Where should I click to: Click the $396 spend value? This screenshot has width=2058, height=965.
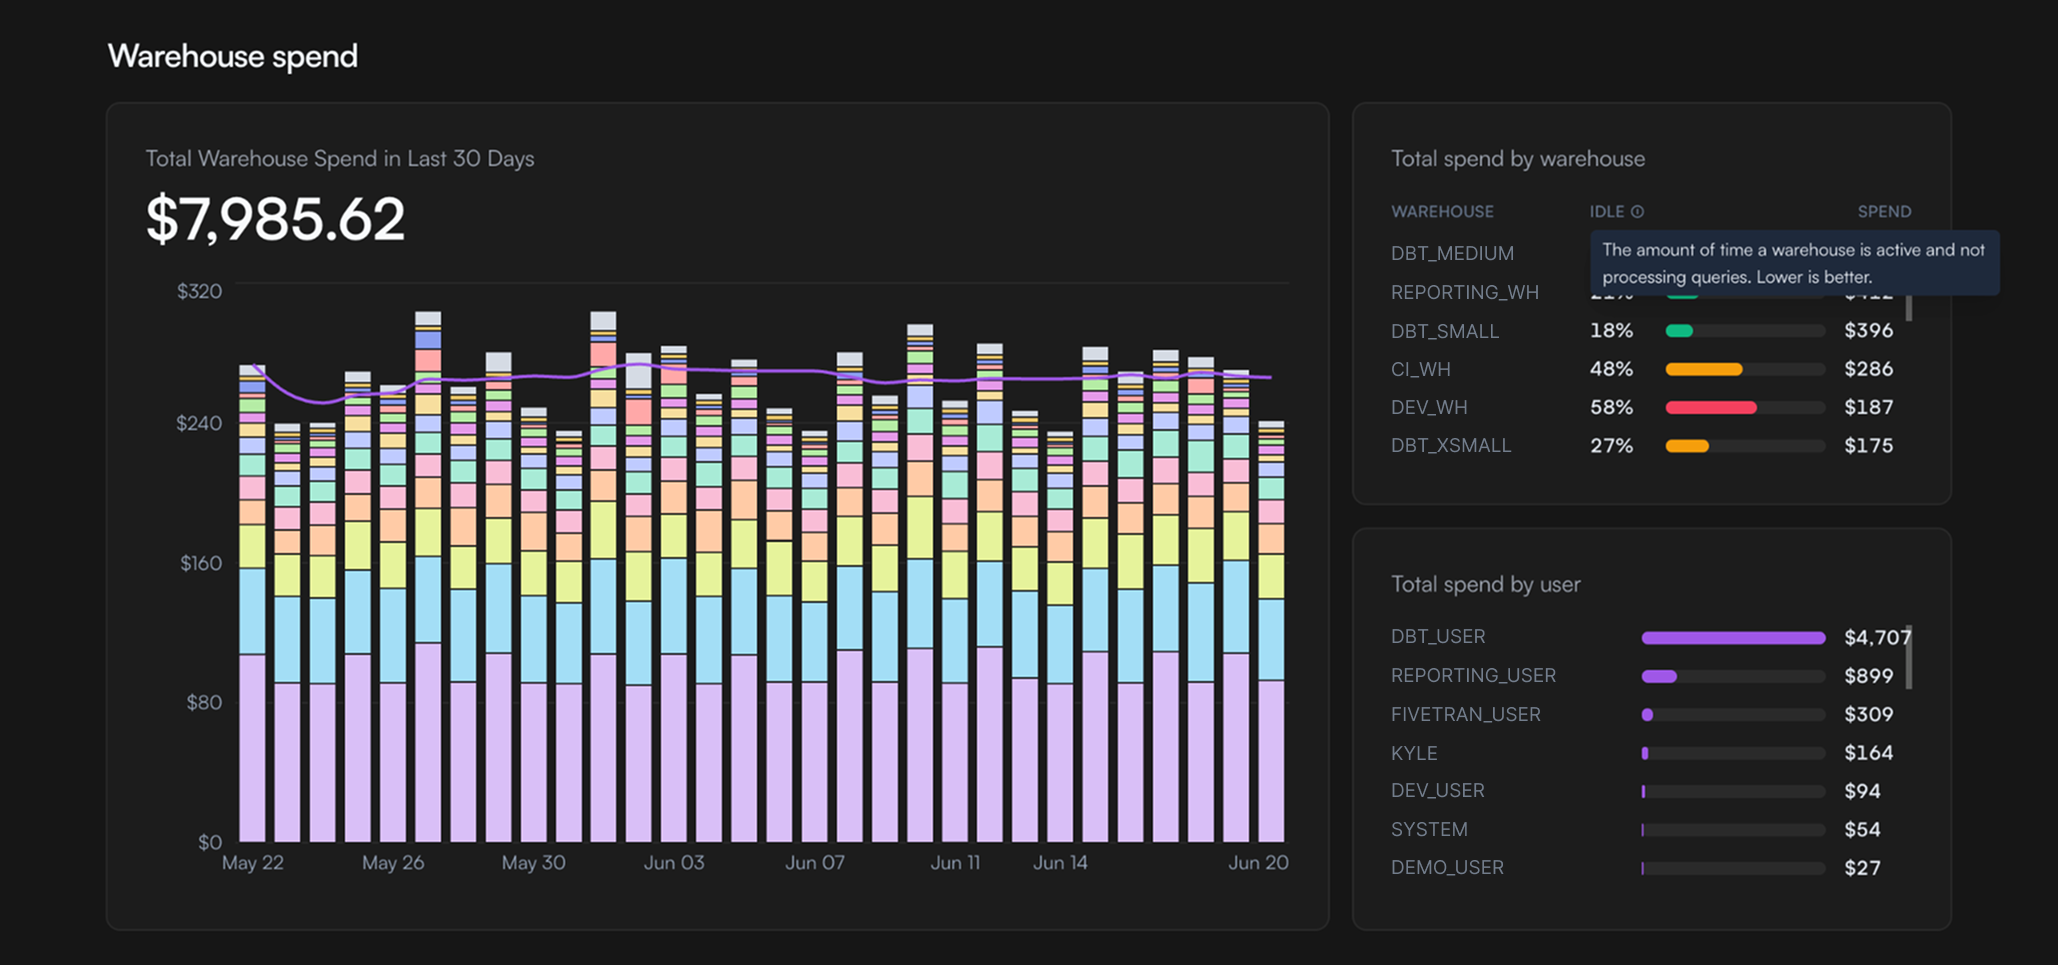coord(1868,331)
